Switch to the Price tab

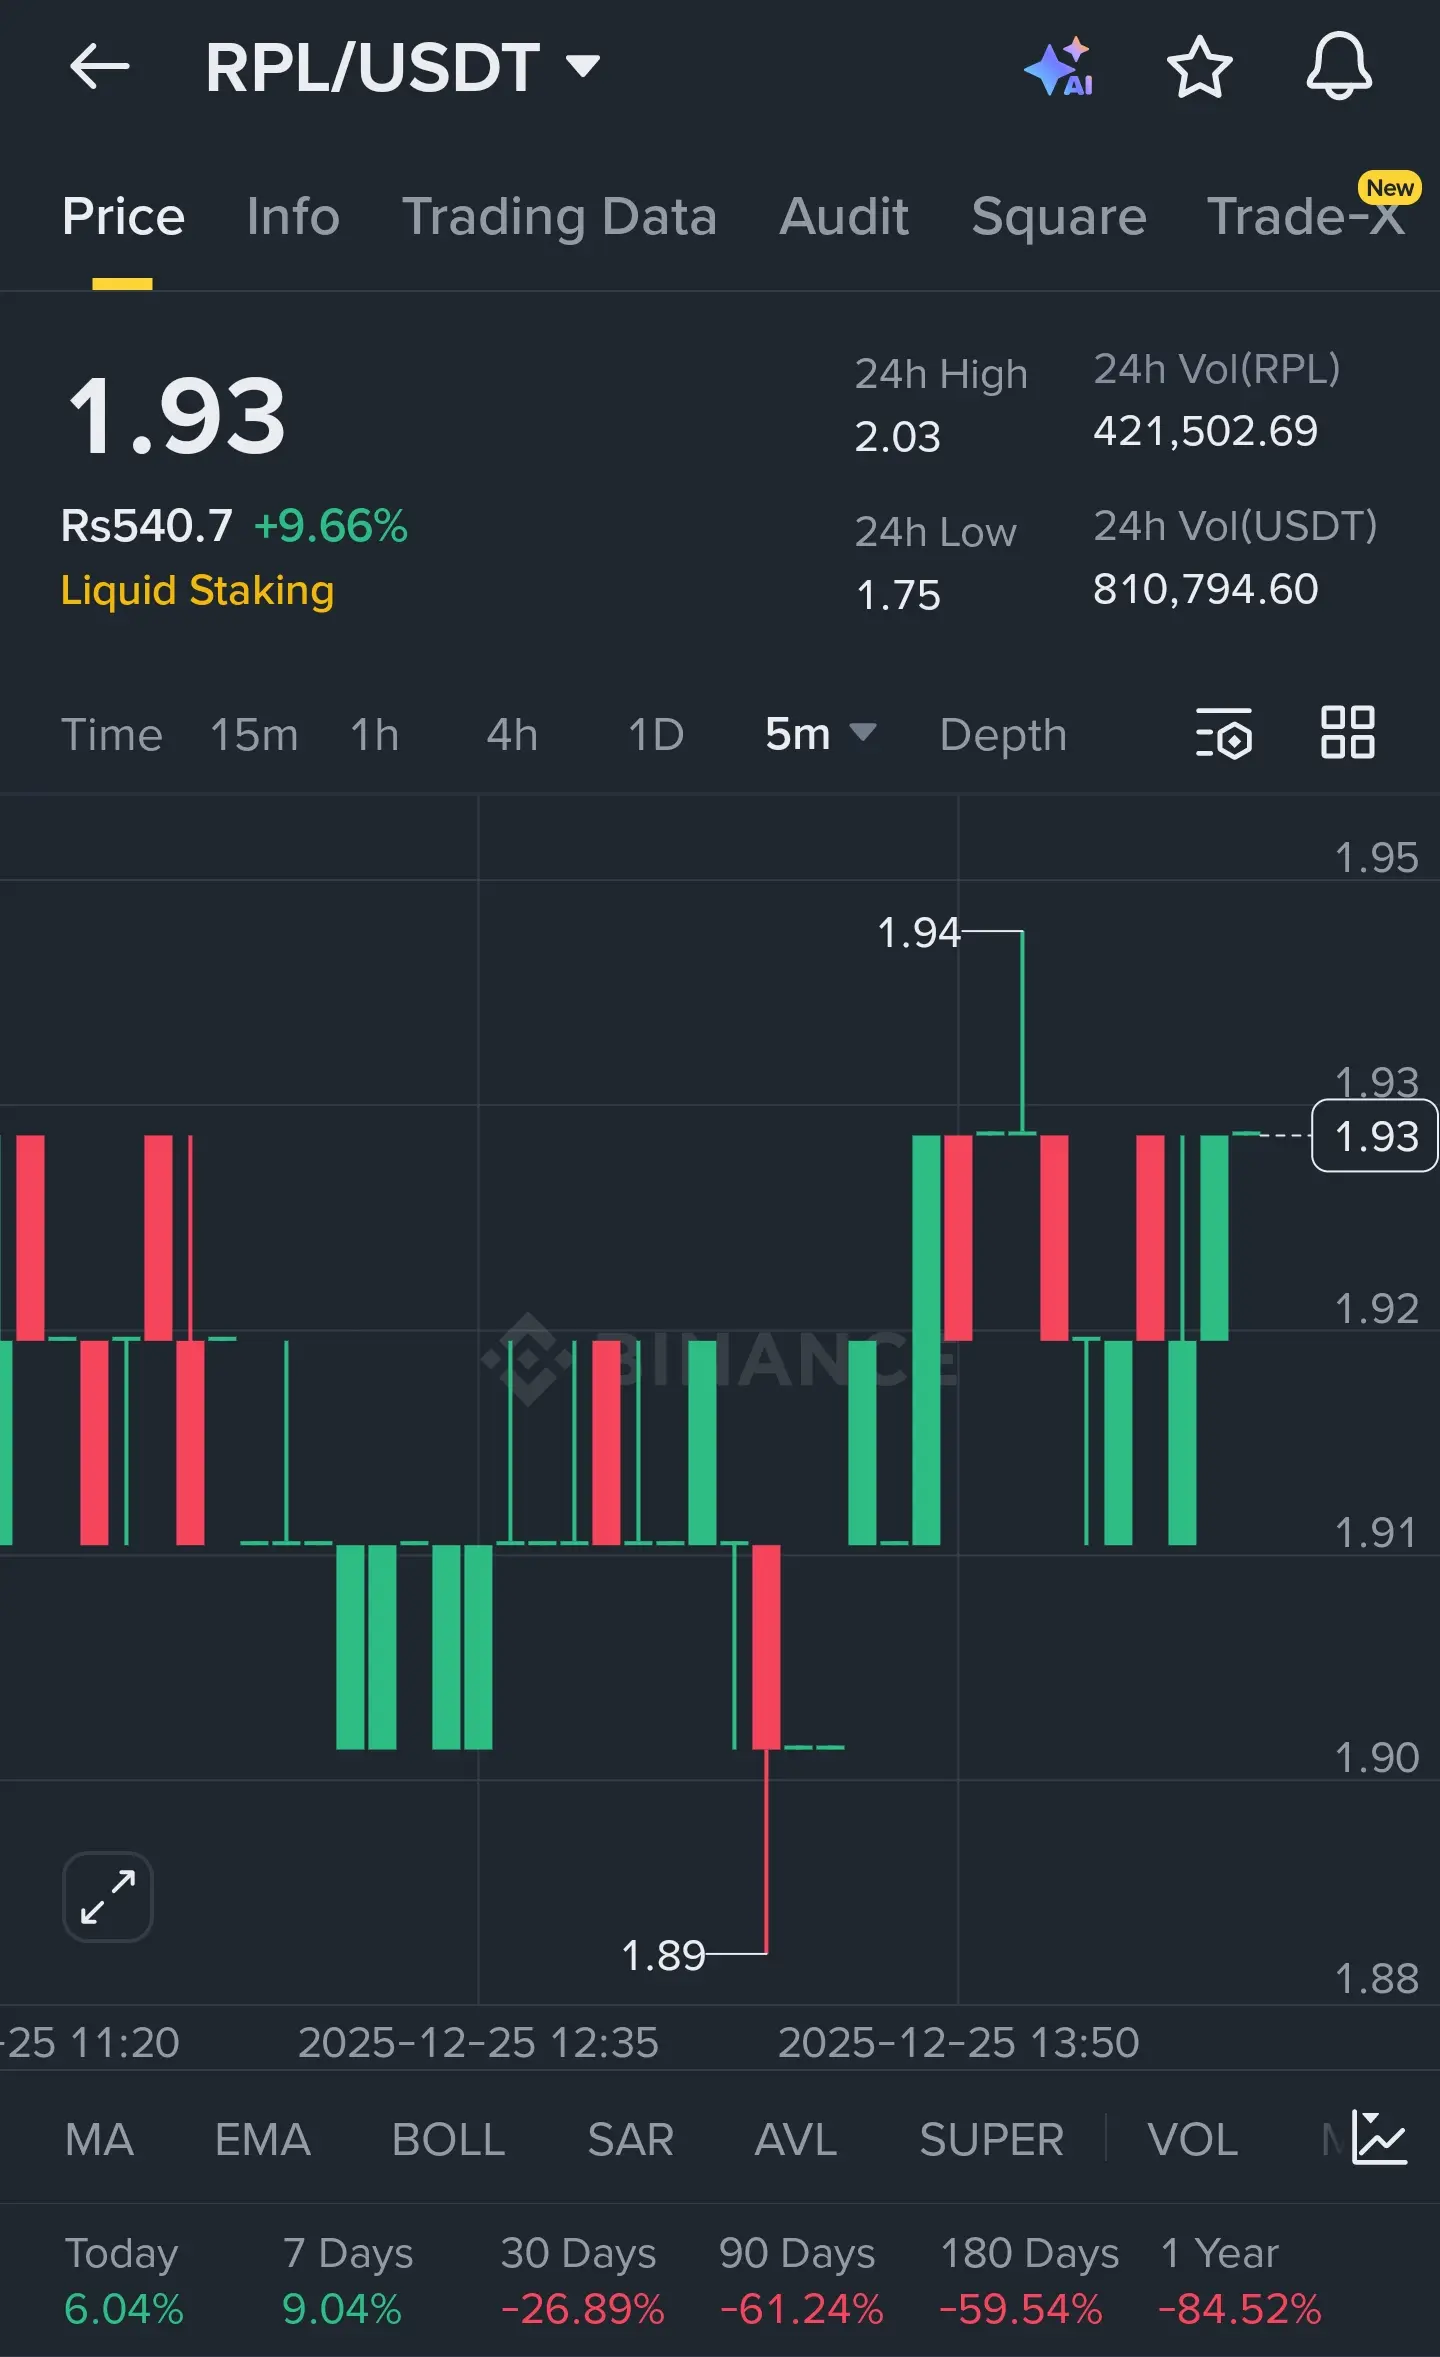(123, 216)
